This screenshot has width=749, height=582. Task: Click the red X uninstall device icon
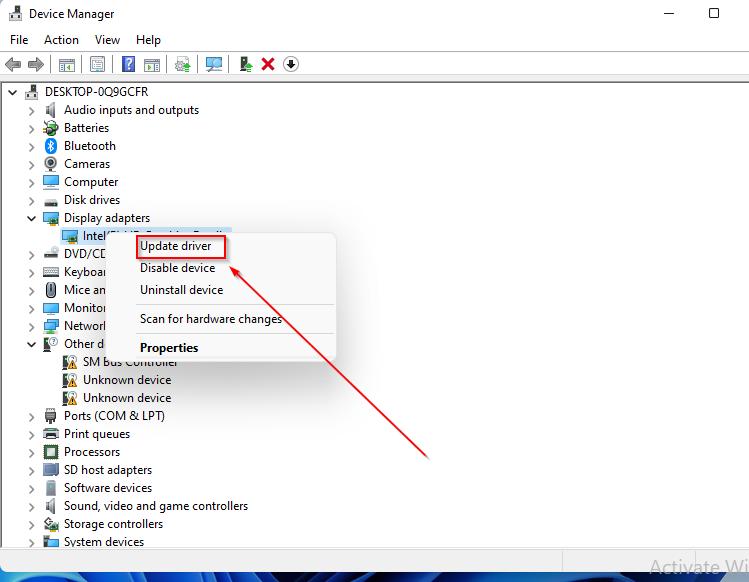(268, 64)
